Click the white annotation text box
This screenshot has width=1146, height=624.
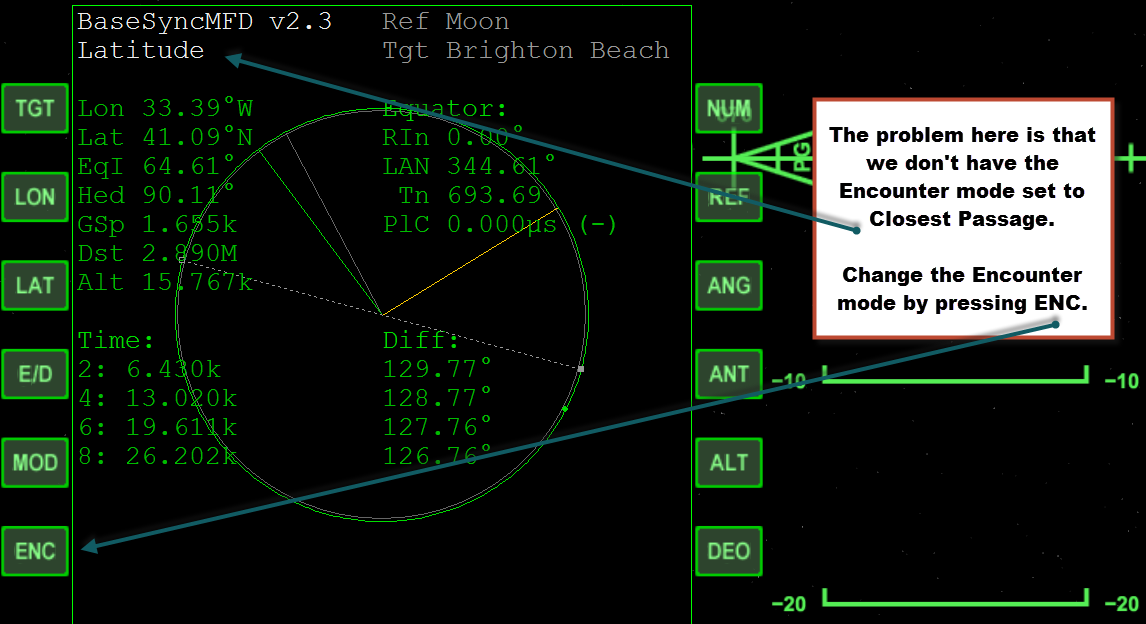tap(963, 218)
